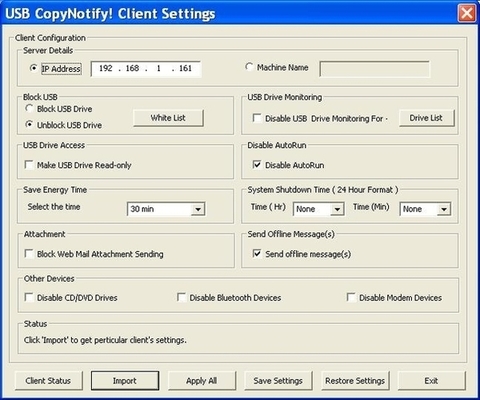480x400 pixels.
Task: Open the White List button
Action: [168, 118]
